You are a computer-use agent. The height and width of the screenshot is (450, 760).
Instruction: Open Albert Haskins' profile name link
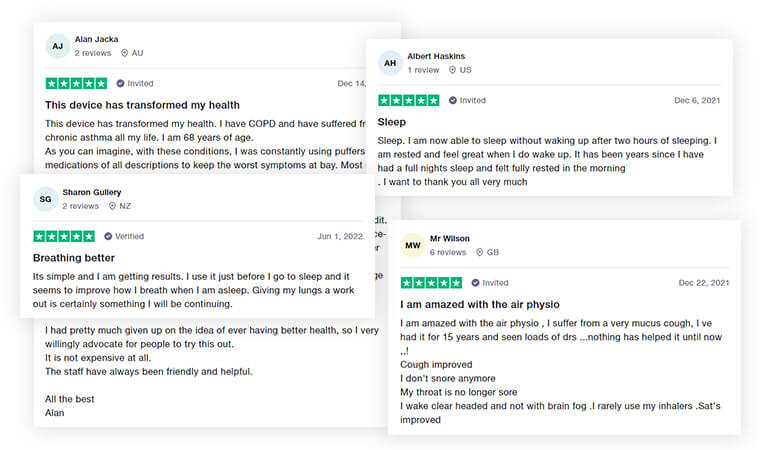point(436,56)
